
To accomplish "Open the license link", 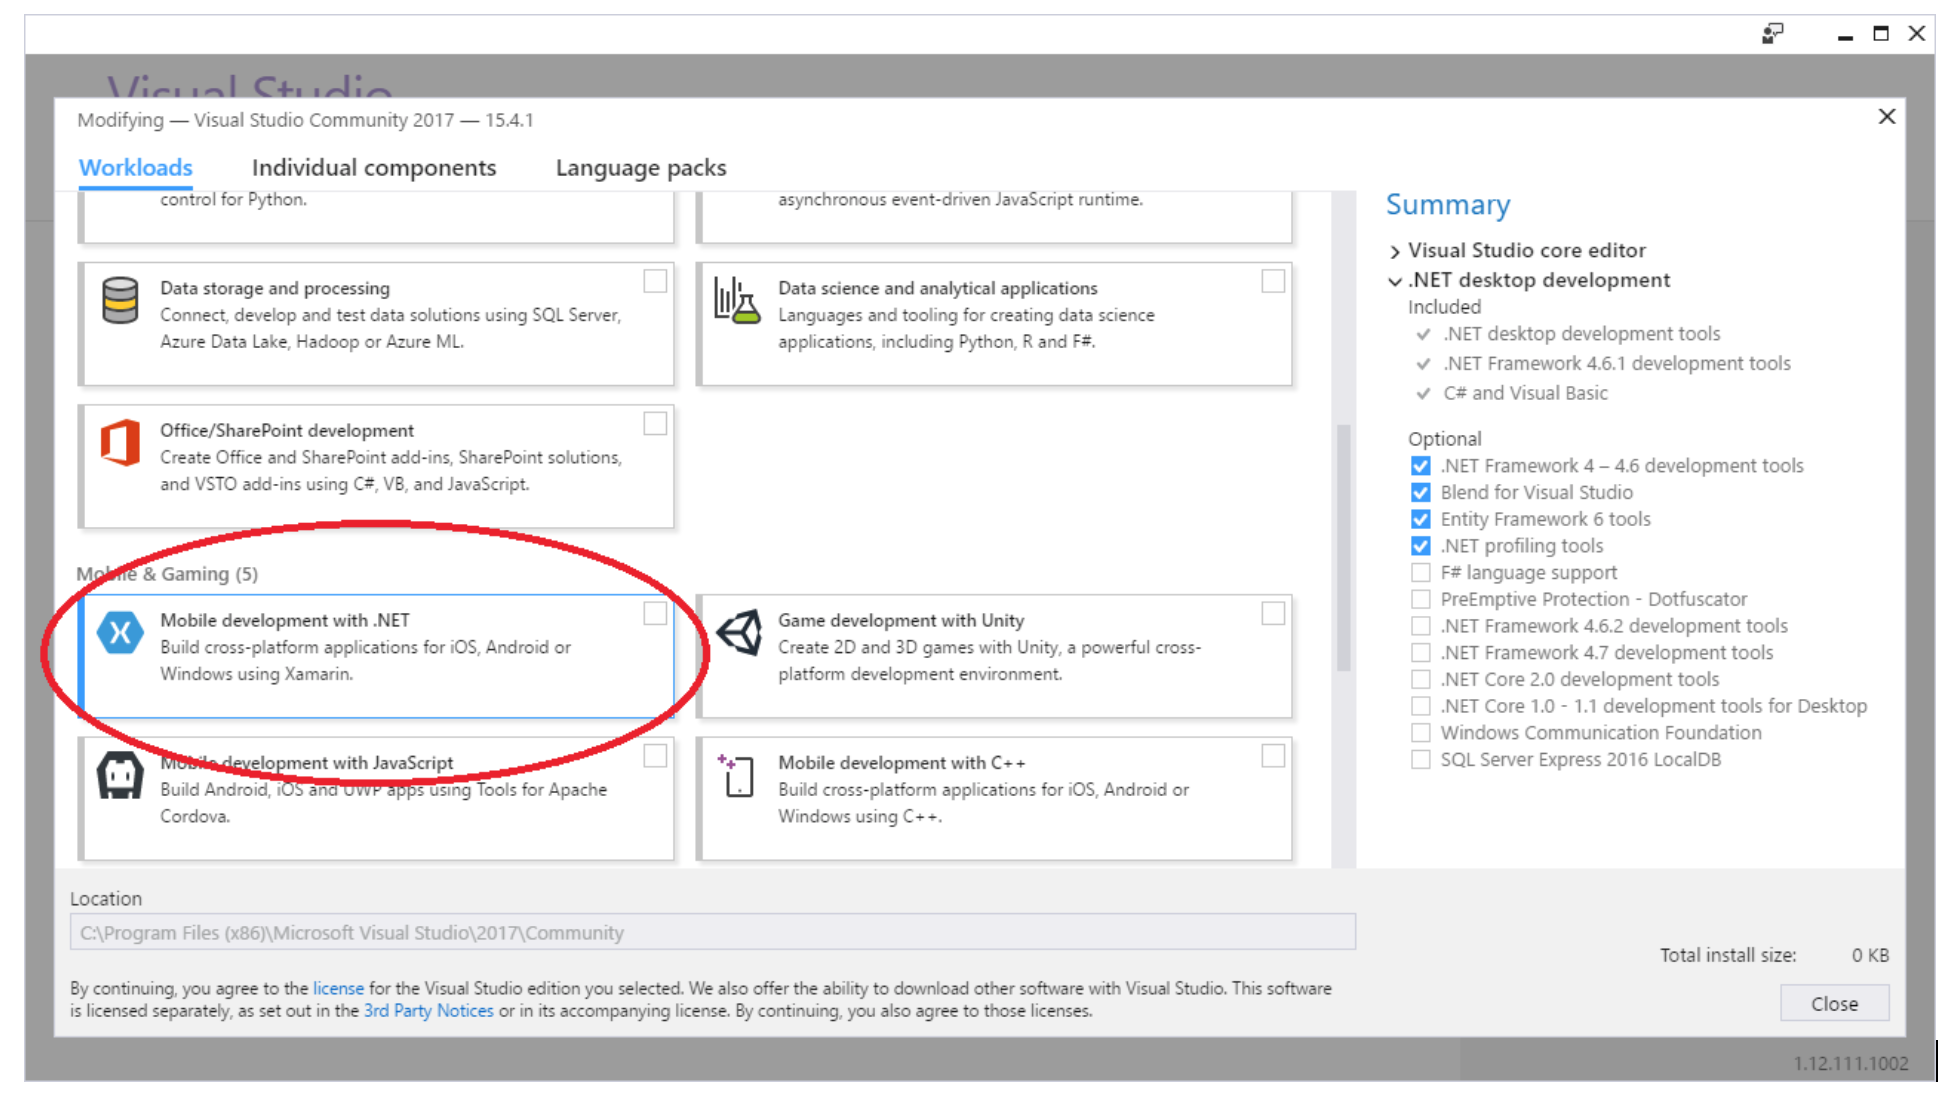I will 338,988.
